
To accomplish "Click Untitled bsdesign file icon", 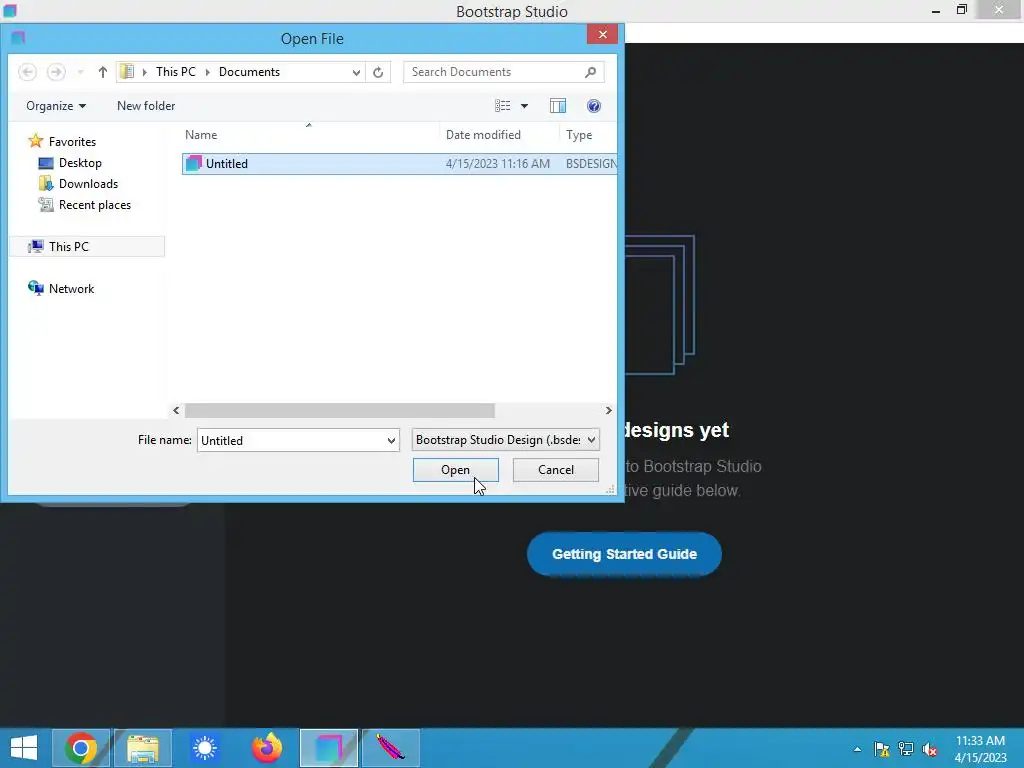I will (193, 163).
